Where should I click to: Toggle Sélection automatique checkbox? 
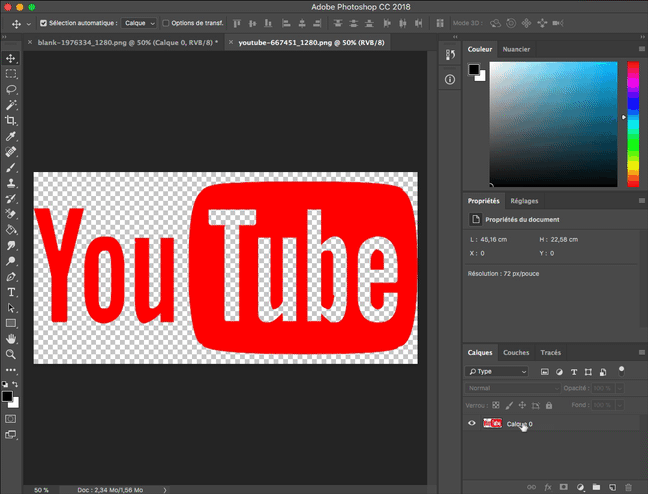click(43, 23)
